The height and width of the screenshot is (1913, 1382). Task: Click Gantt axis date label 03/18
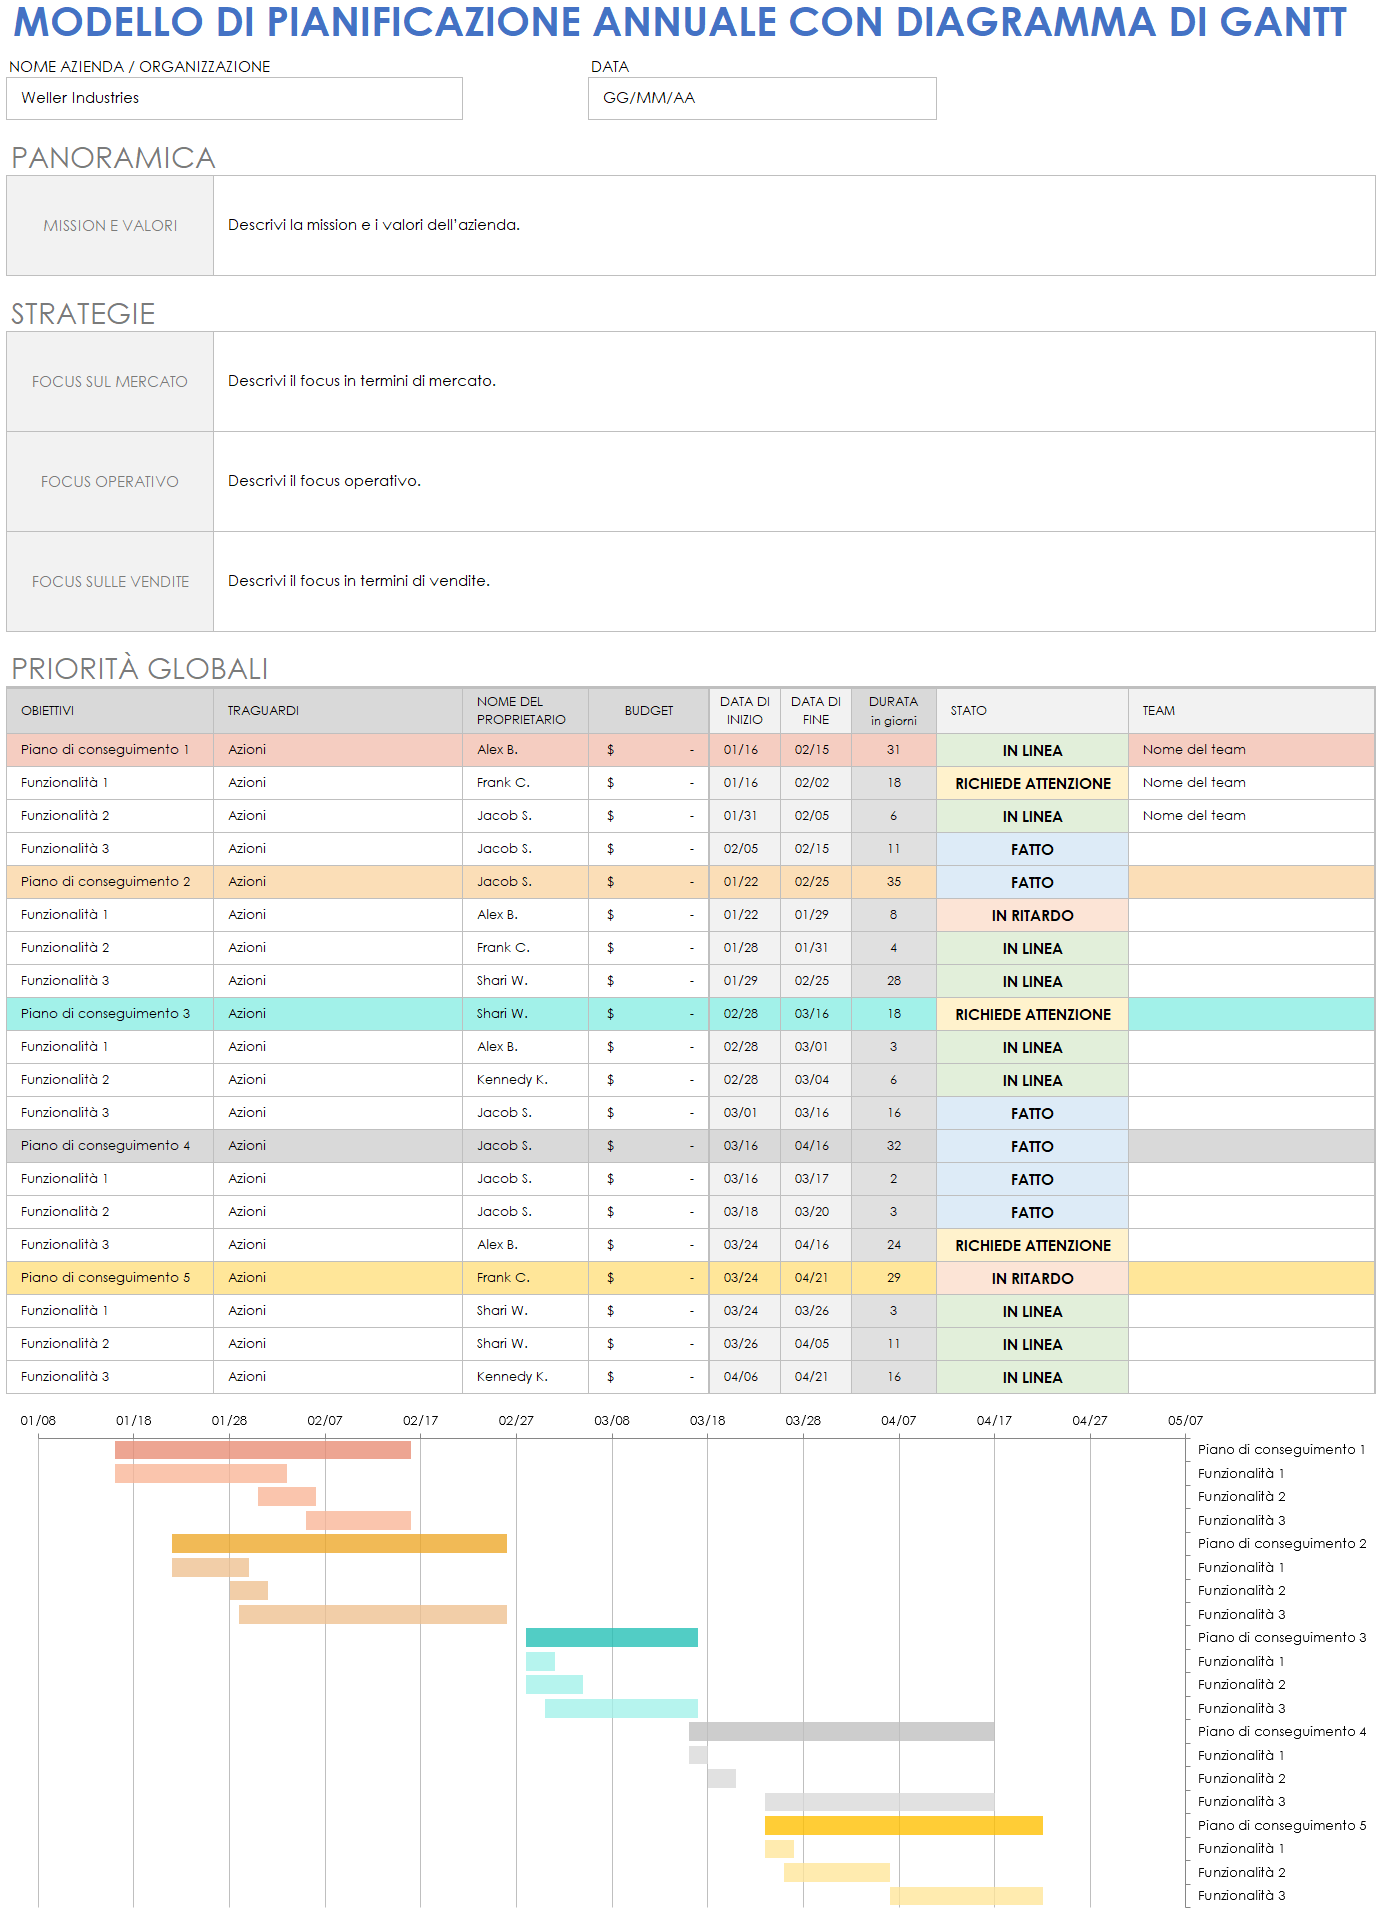click(x=707, y=1421)
